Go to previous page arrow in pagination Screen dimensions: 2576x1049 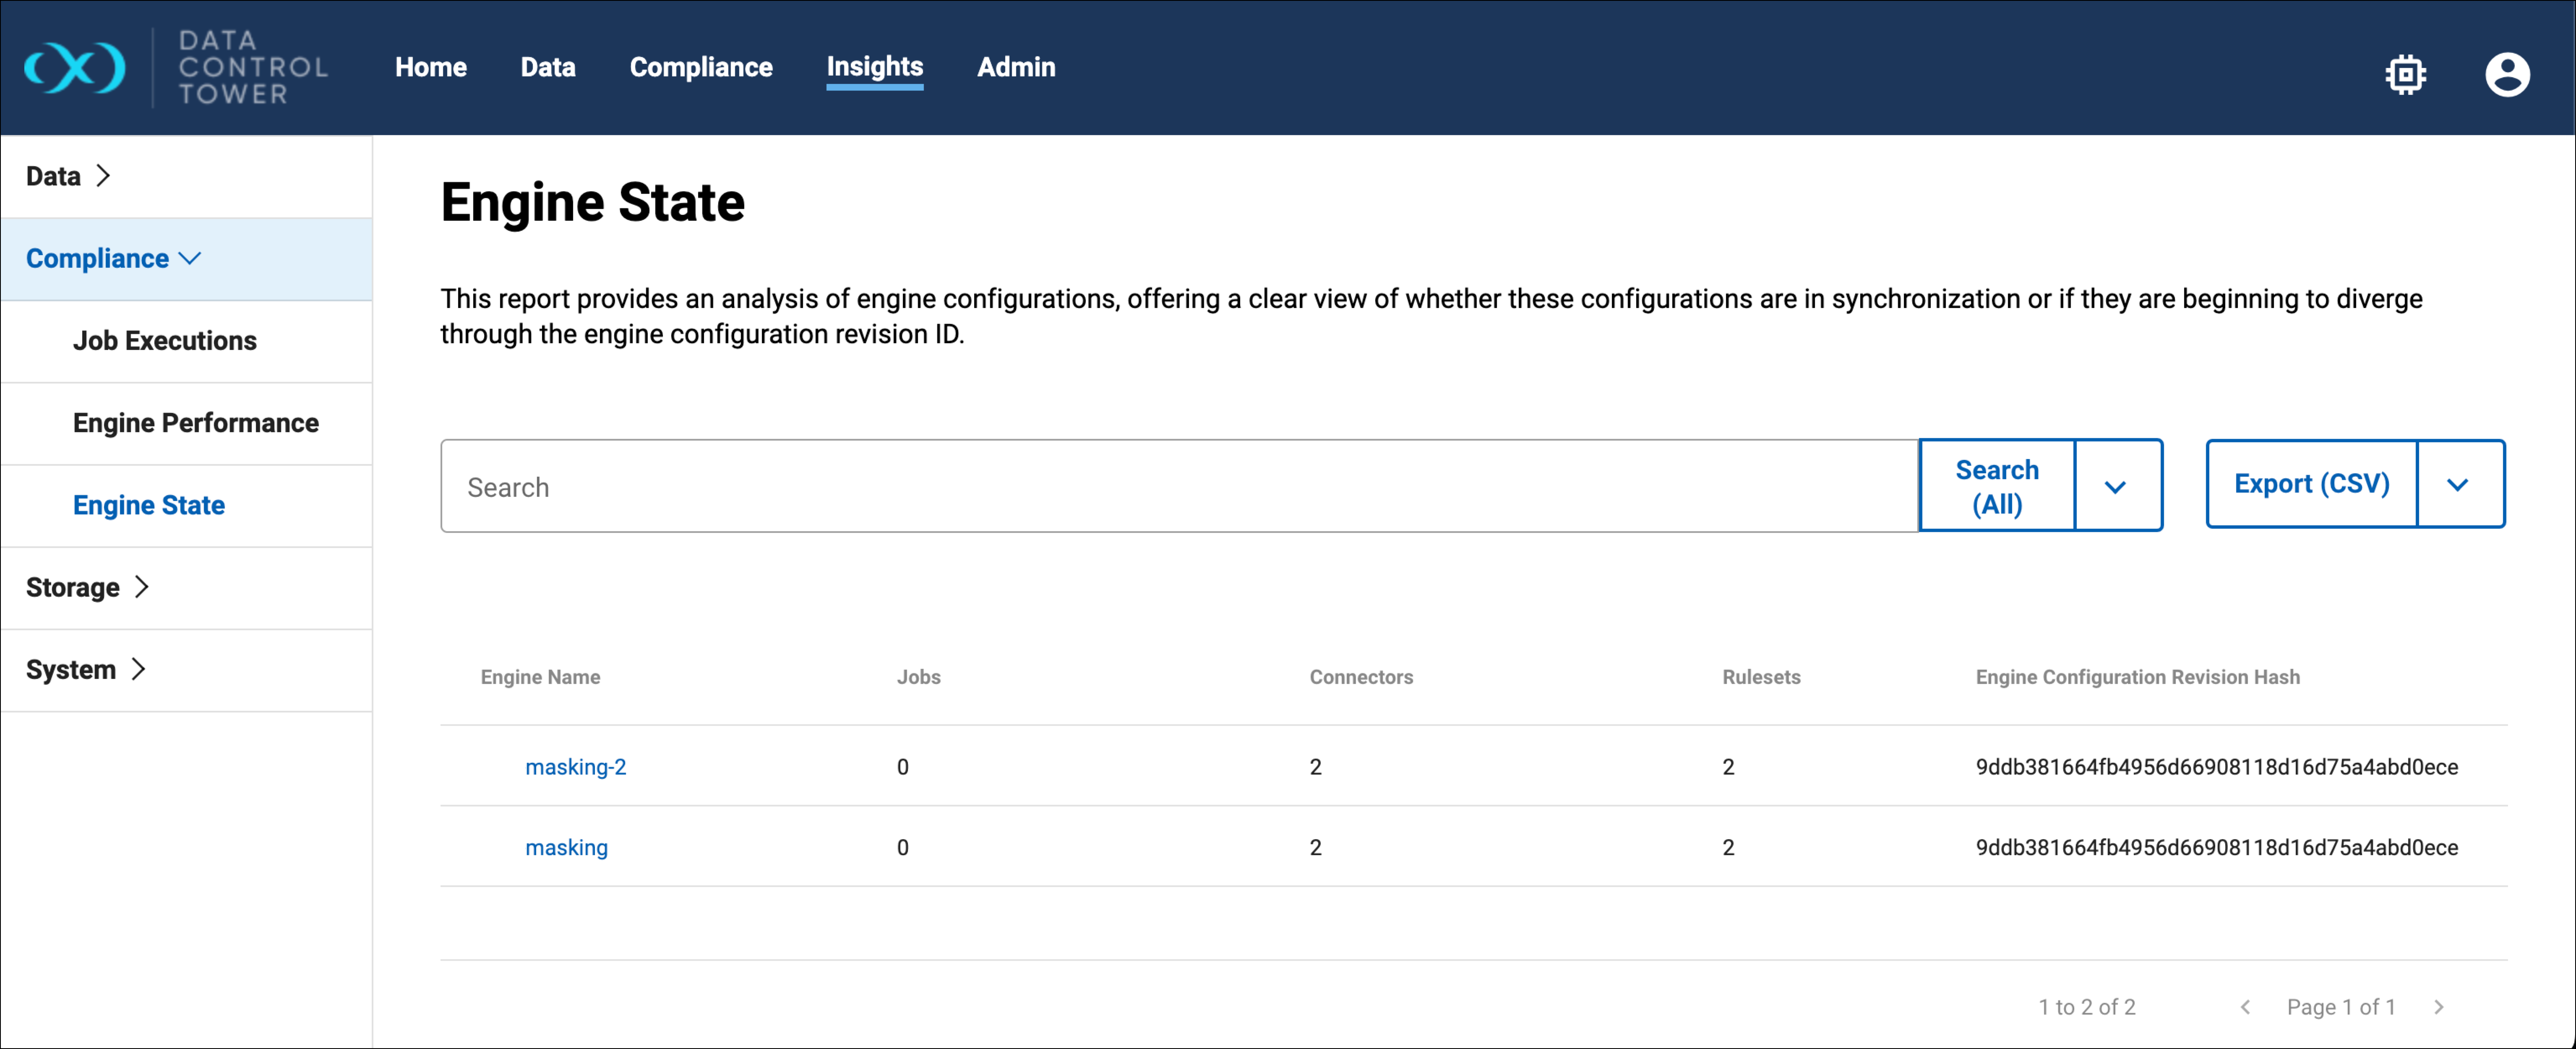(2245, 1007)
